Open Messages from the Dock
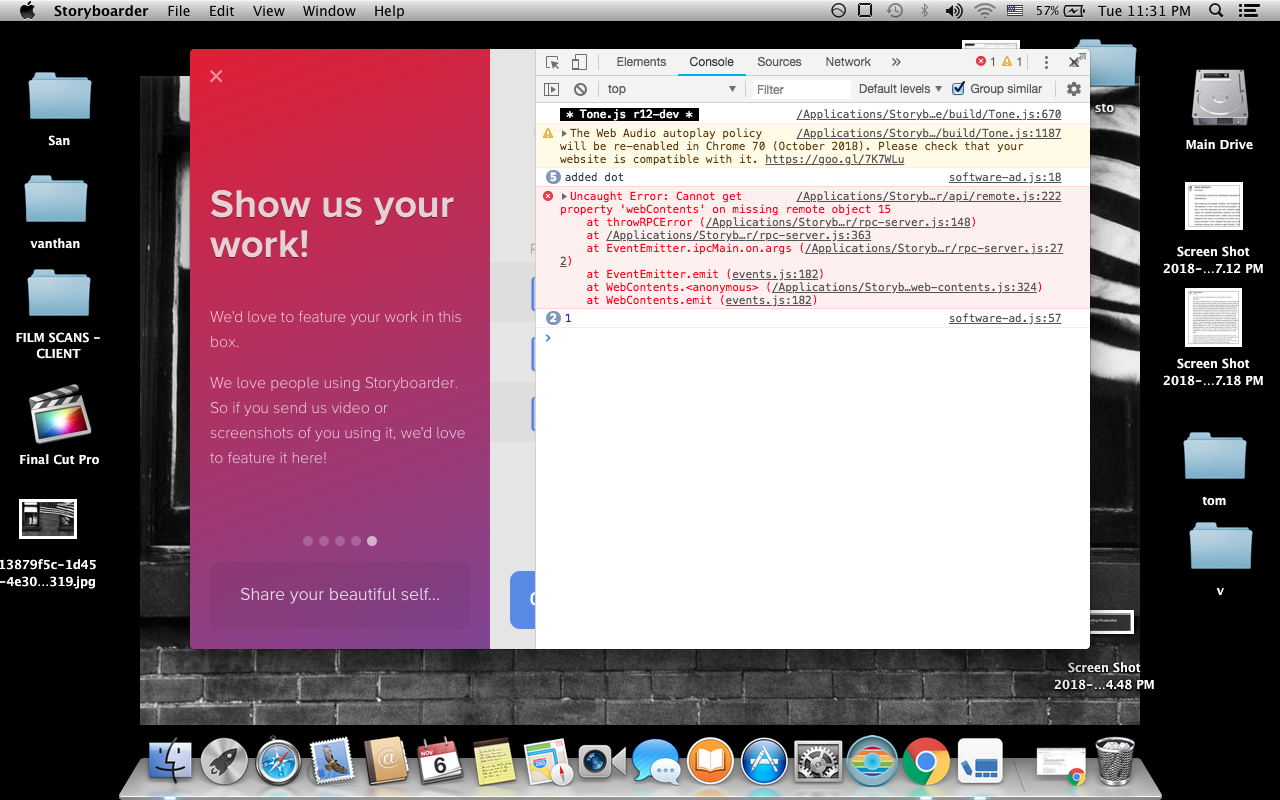This screenshot has height=800, width=1280. click(656, 762)
